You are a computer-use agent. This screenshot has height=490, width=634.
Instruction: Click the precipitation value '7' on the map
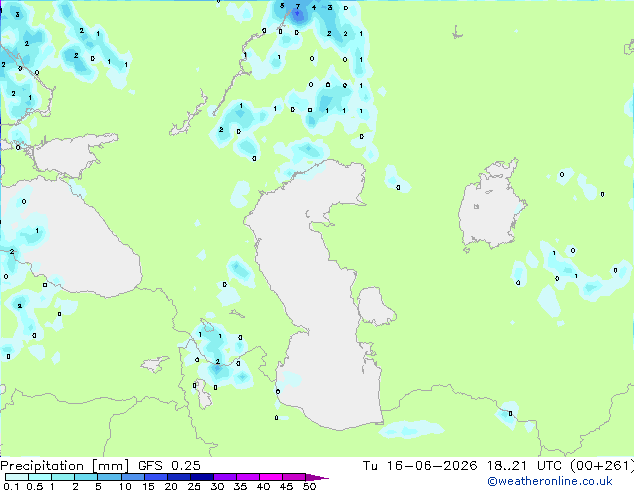point(298,7)
